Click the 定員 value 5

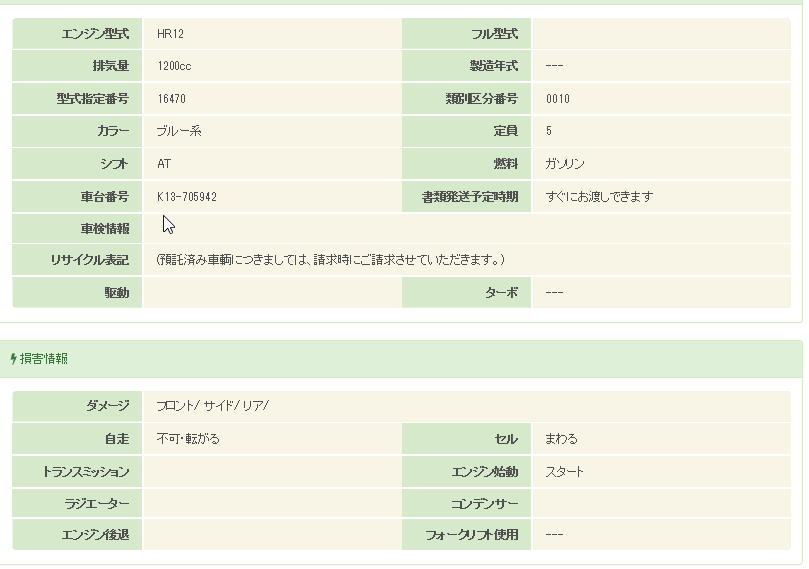[x=549, y=131]
